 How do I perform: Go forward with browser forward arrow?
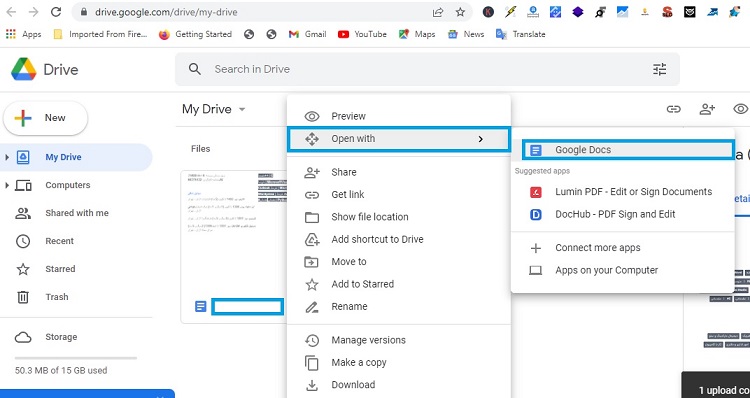tap(33, 12)
